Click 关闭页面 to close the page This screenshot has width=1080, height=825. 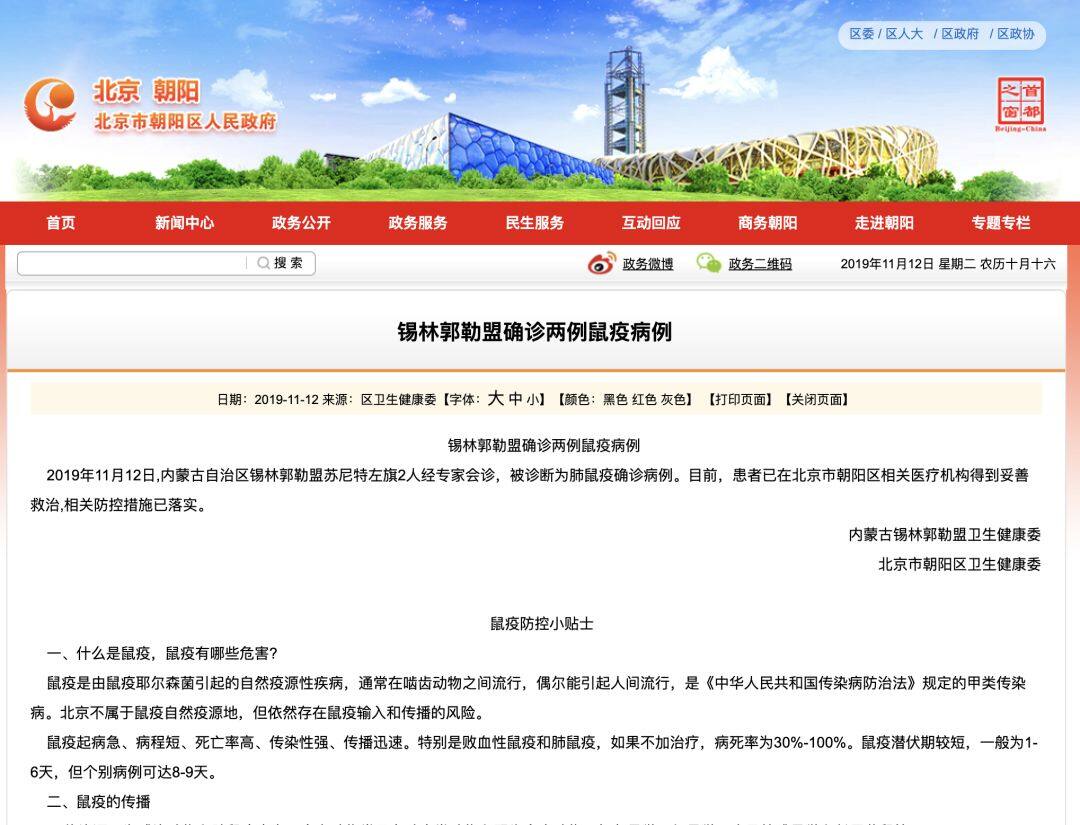[x=817, y=399]
